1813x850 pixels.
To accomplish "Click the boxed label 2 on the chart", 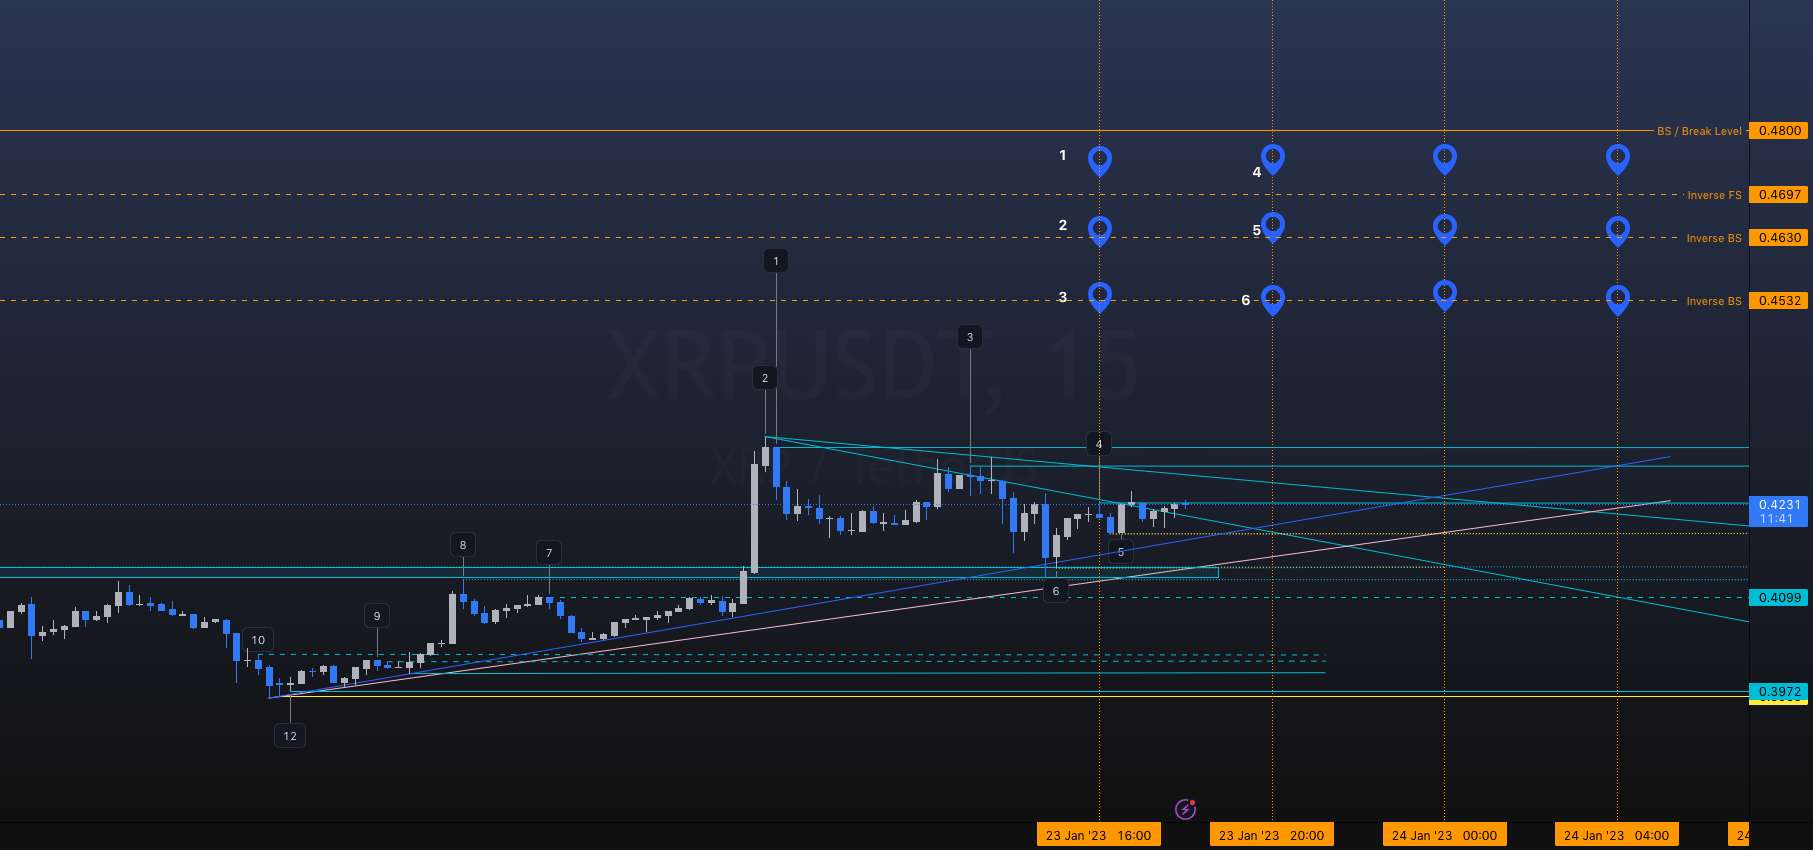I will 765,378.
